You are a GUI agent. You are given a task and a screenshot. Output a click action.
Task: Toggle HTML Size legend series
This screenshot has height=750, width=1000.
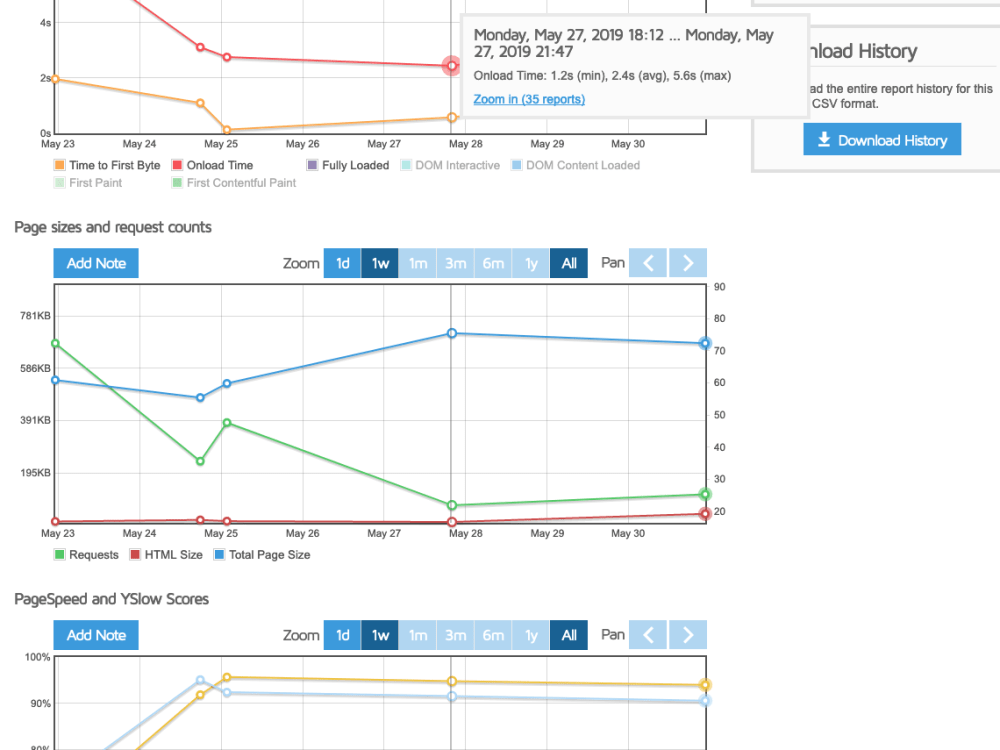pos(166,555)
